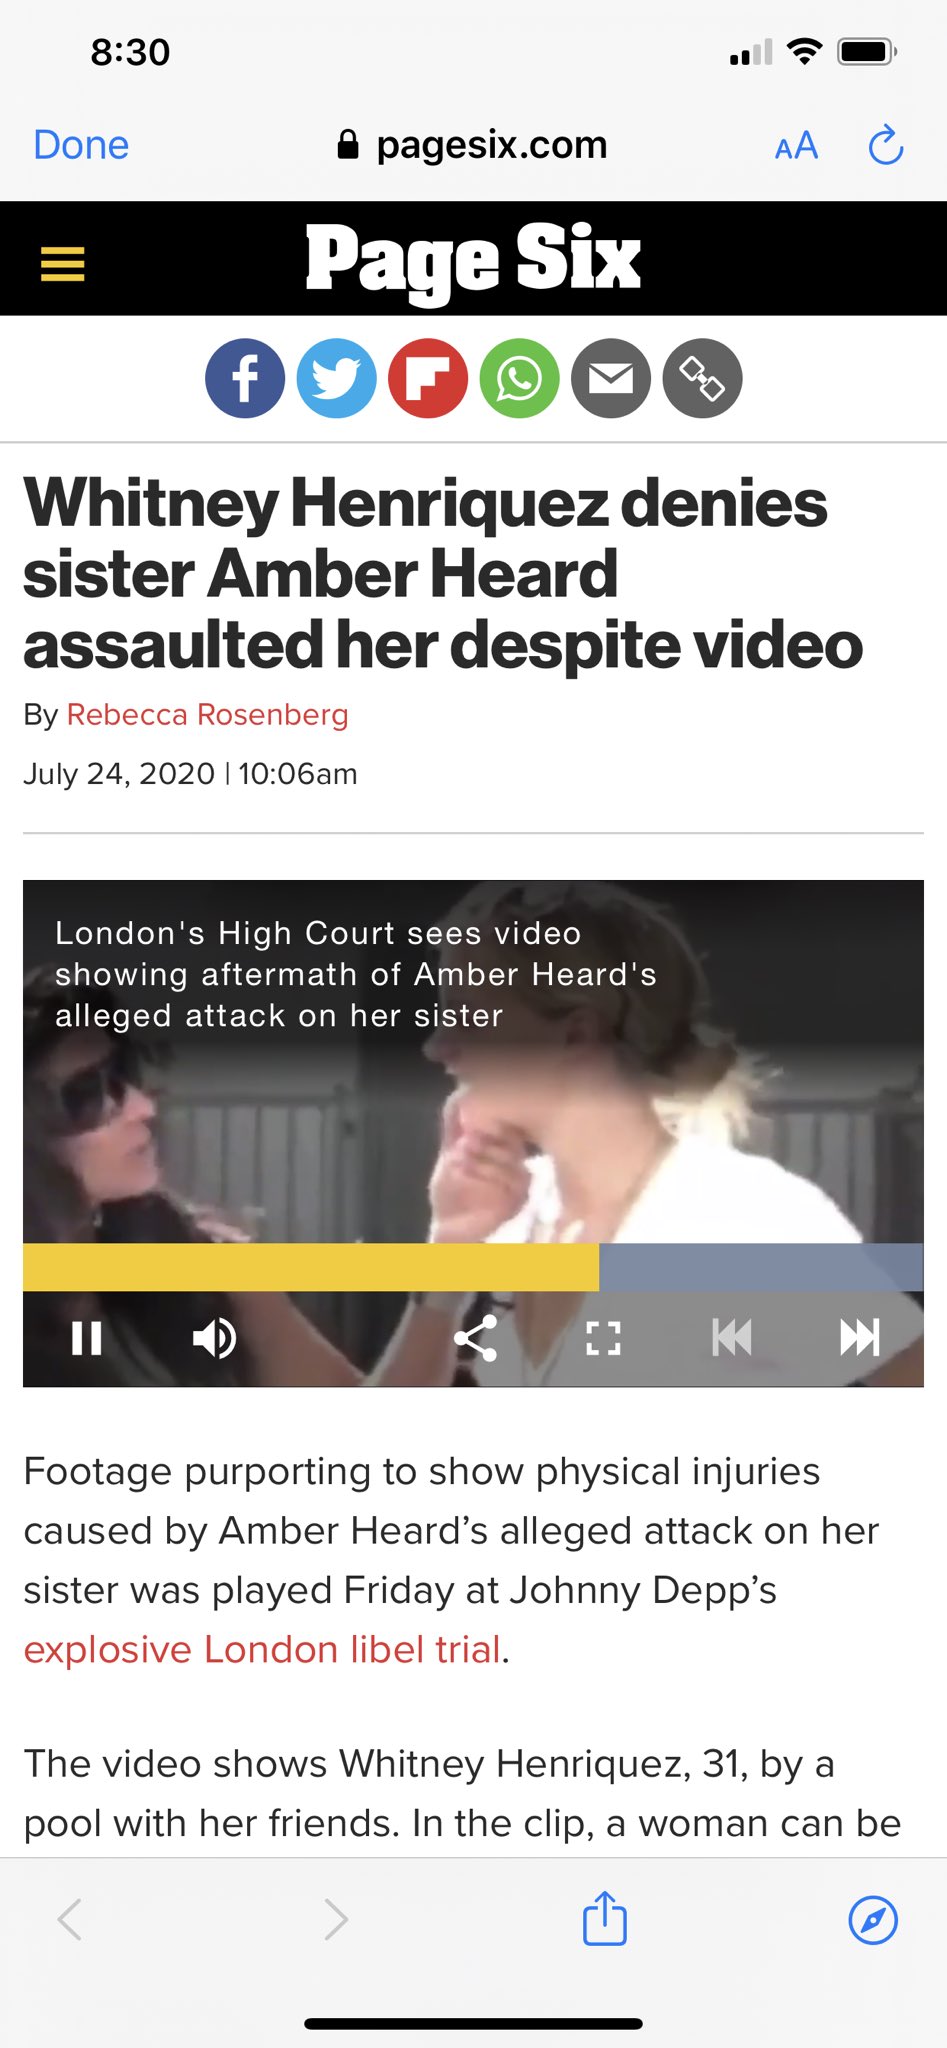The image size is (947, 2048).
Task: Open Rebecca Rosenberg author link
Action: click(207, 715)
